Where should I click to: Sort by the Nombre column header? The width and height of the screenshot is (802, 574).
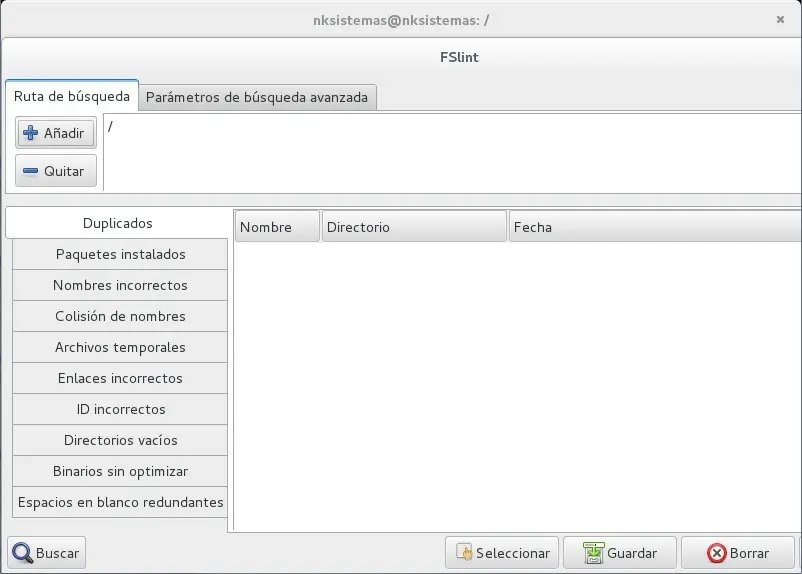(278, 227)
